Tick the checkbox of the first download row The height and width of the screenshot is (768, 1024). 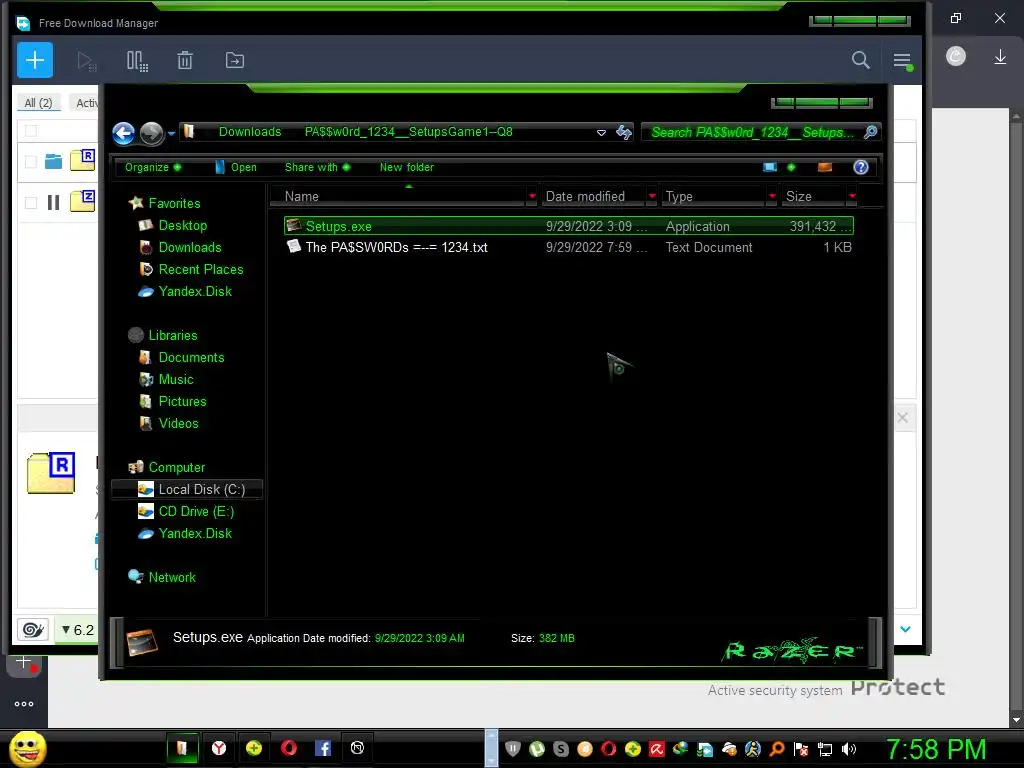coord(31,161)
